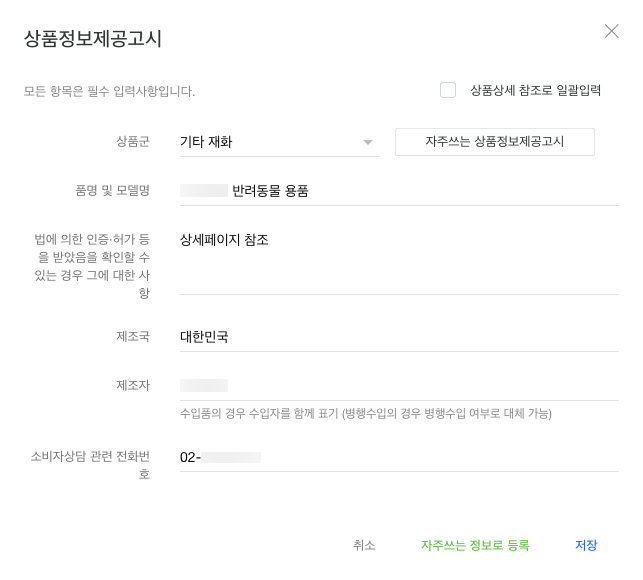
Task: Click the 상품군 field label
Action: pos(133,142)
